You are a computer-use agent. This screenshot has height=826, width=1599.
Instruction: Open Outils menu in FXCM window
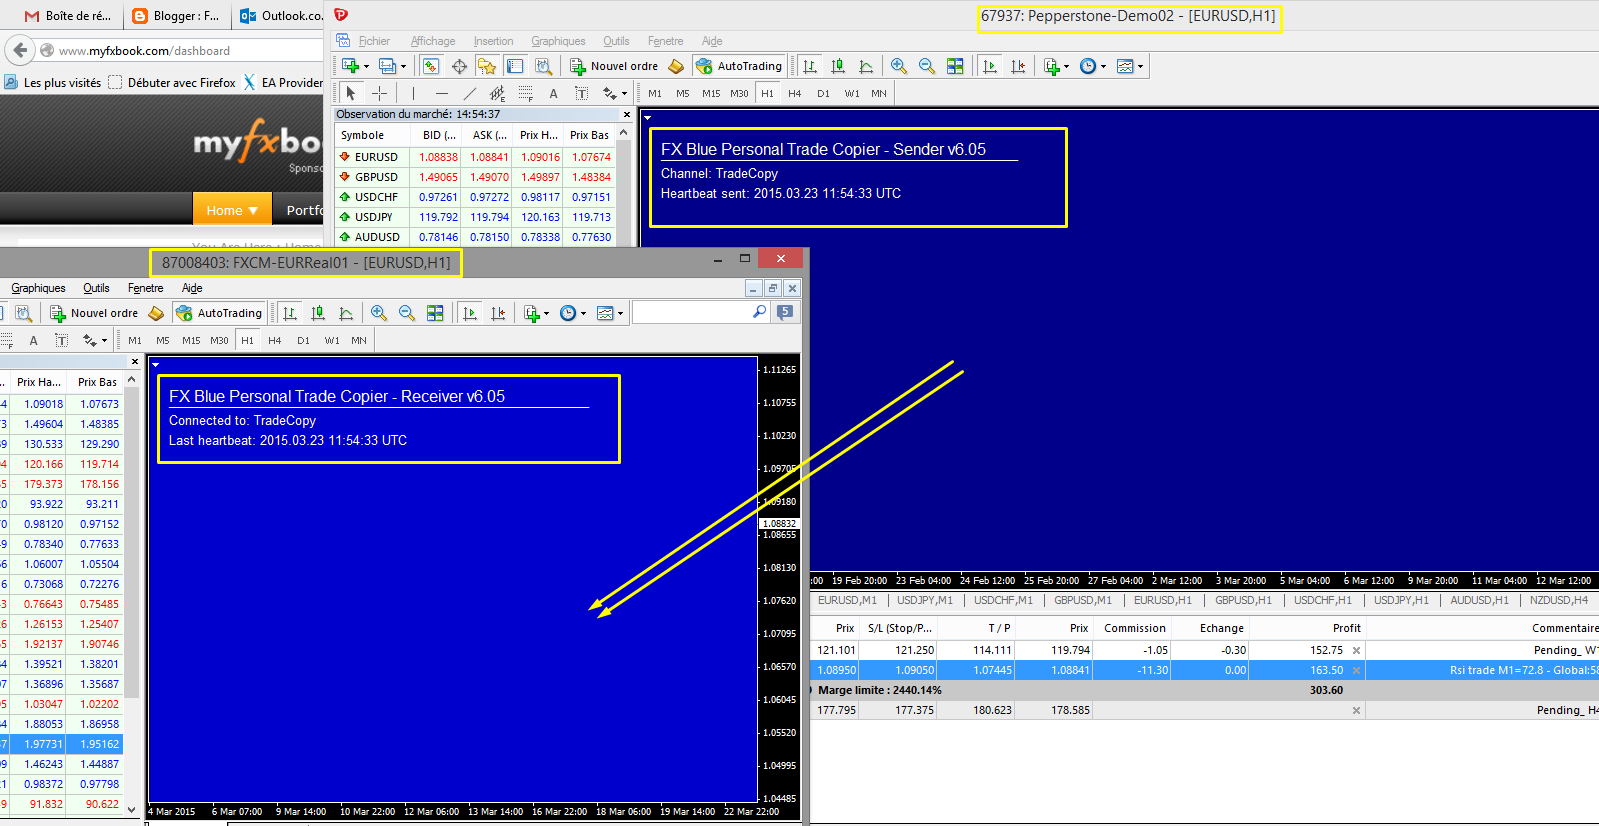(x=96, y=288)
